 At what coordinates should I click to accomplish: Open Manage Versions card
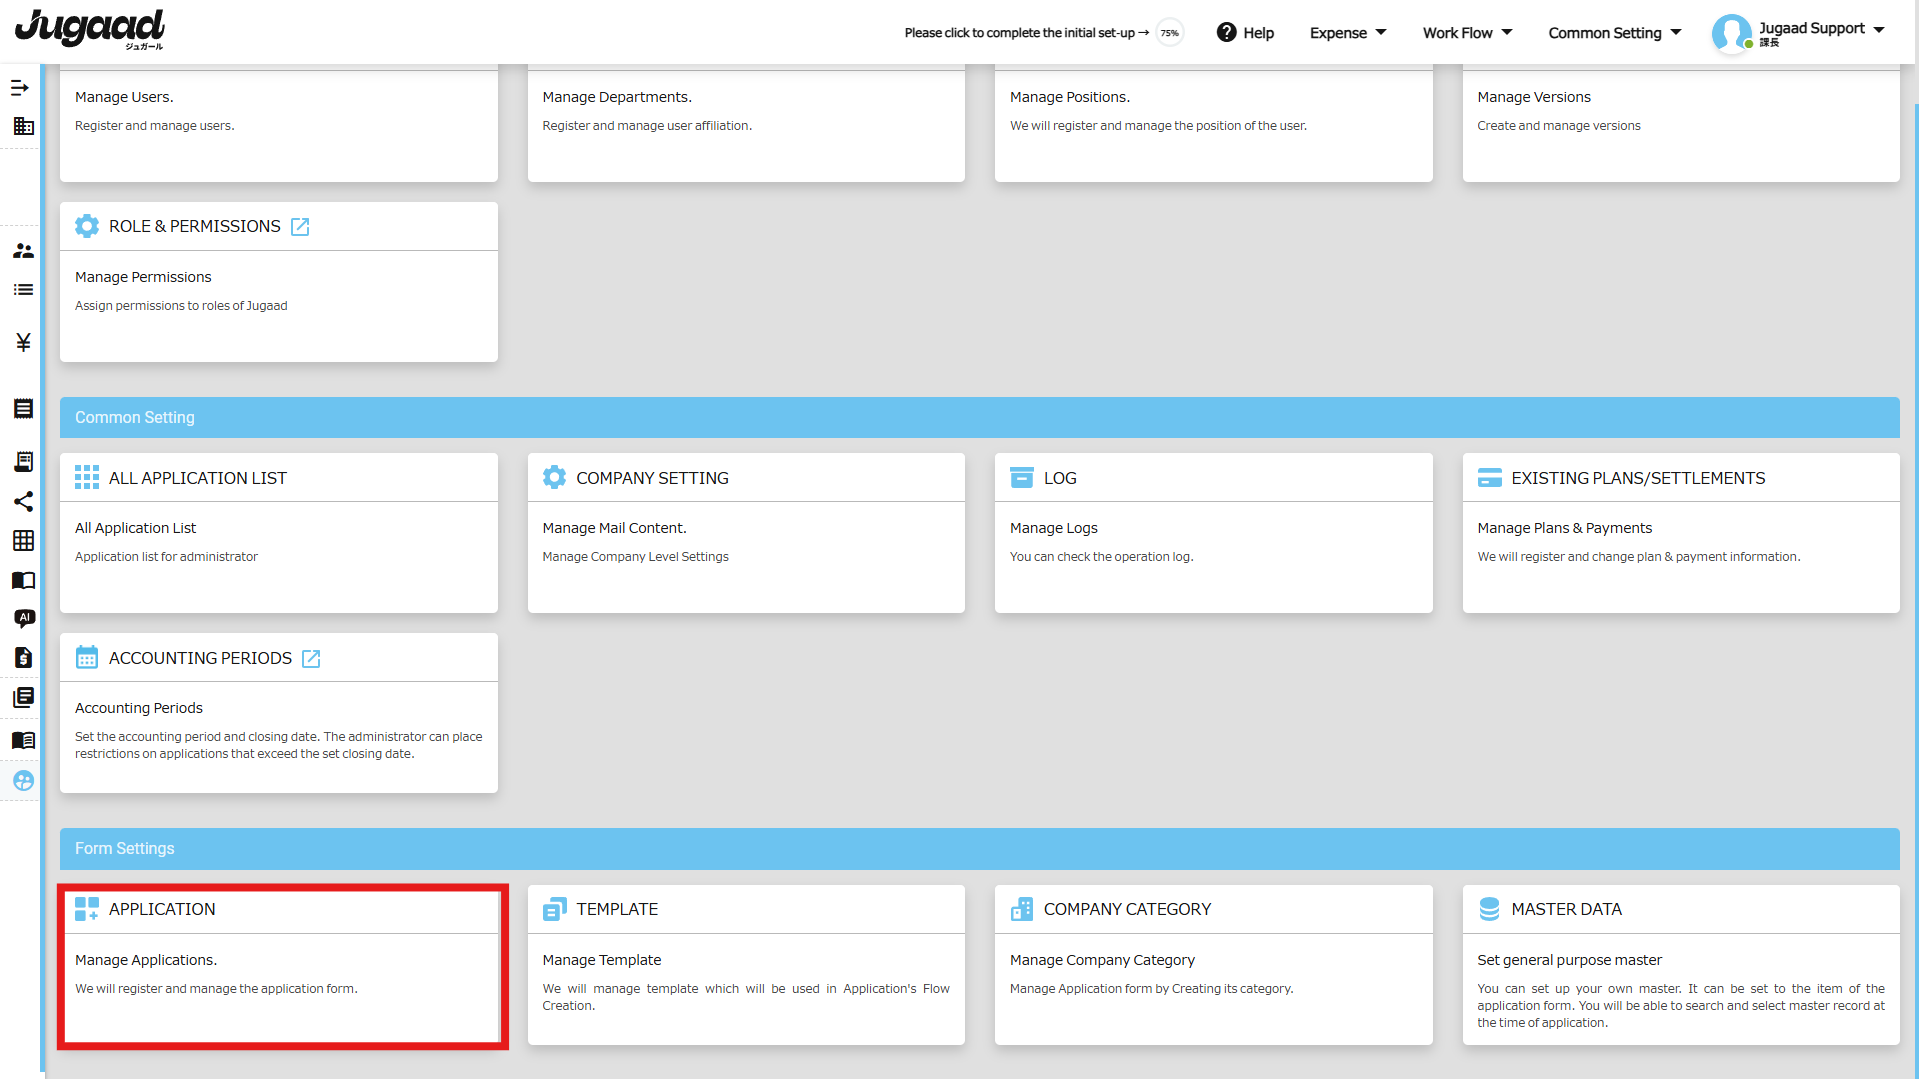1681,123
